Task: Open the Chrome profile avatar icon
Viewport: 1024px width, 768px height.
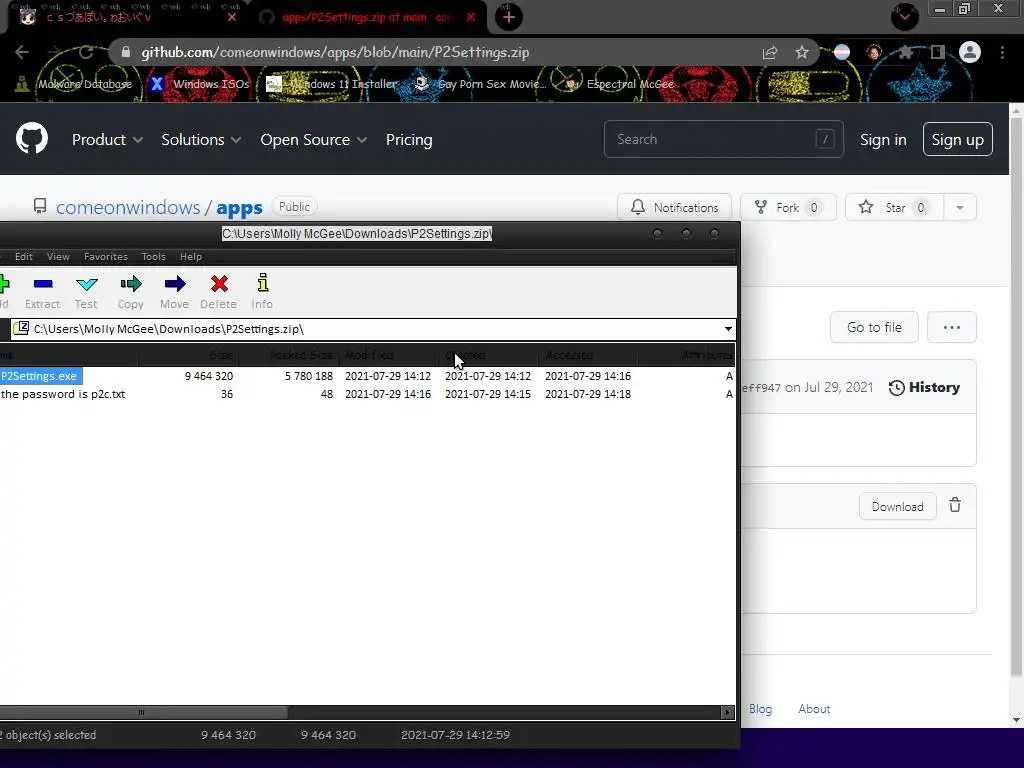Action: (x=970, y=52)
